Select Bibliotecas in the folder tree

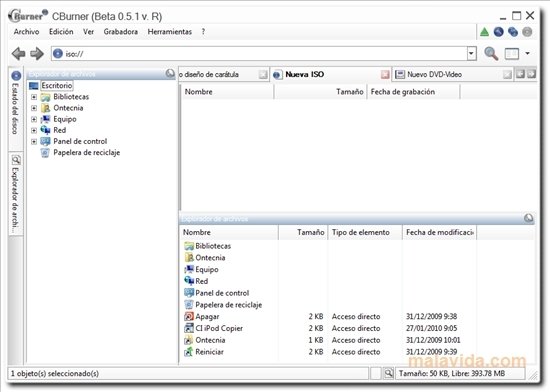(x=71, y=97)
